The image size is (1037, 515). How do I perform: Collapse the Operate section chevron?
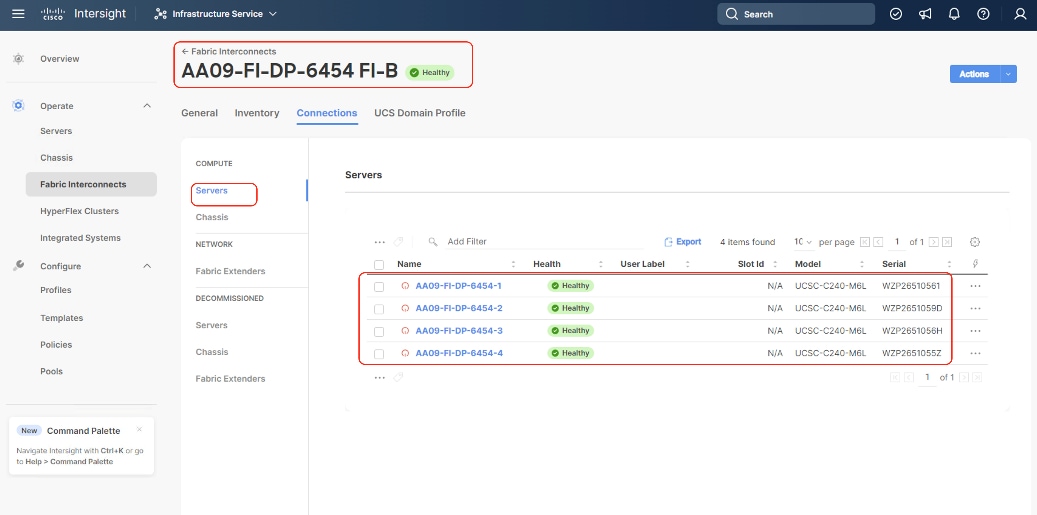(147, 106)
